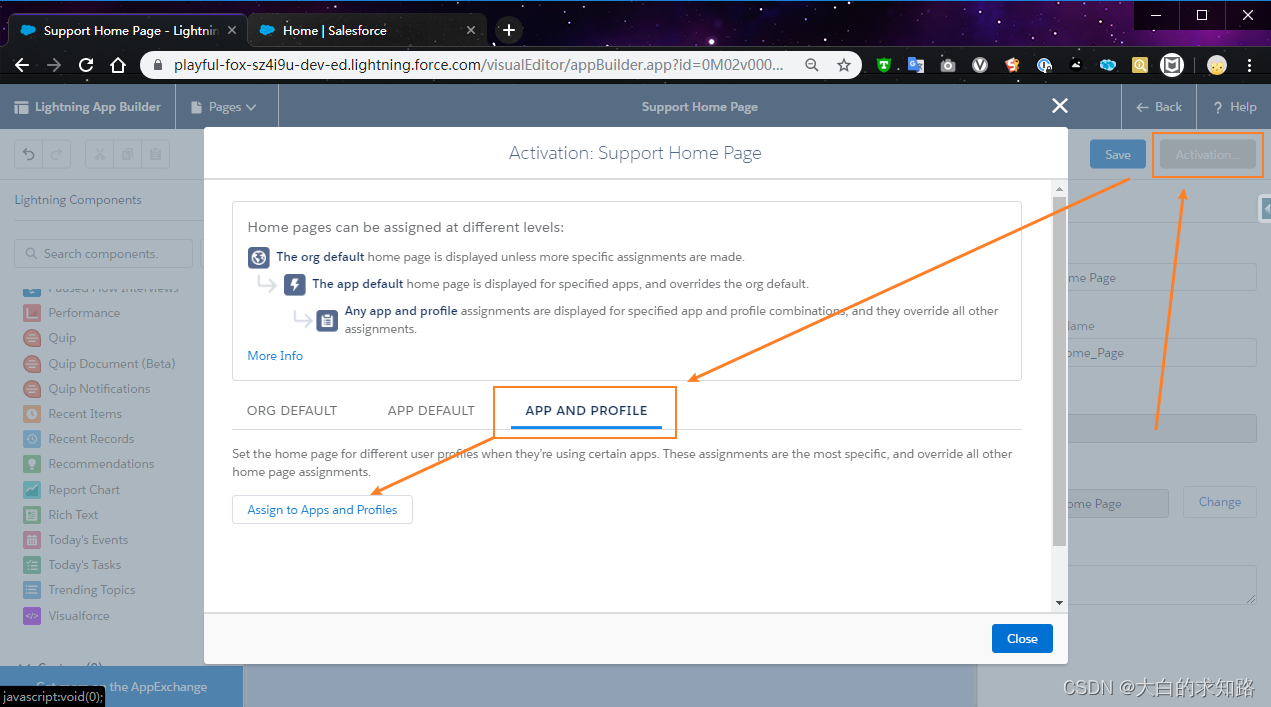The height and width of the screenshot is (707, 1271).
Task: Click the browser address bar URL
Action: click(478, 65)
